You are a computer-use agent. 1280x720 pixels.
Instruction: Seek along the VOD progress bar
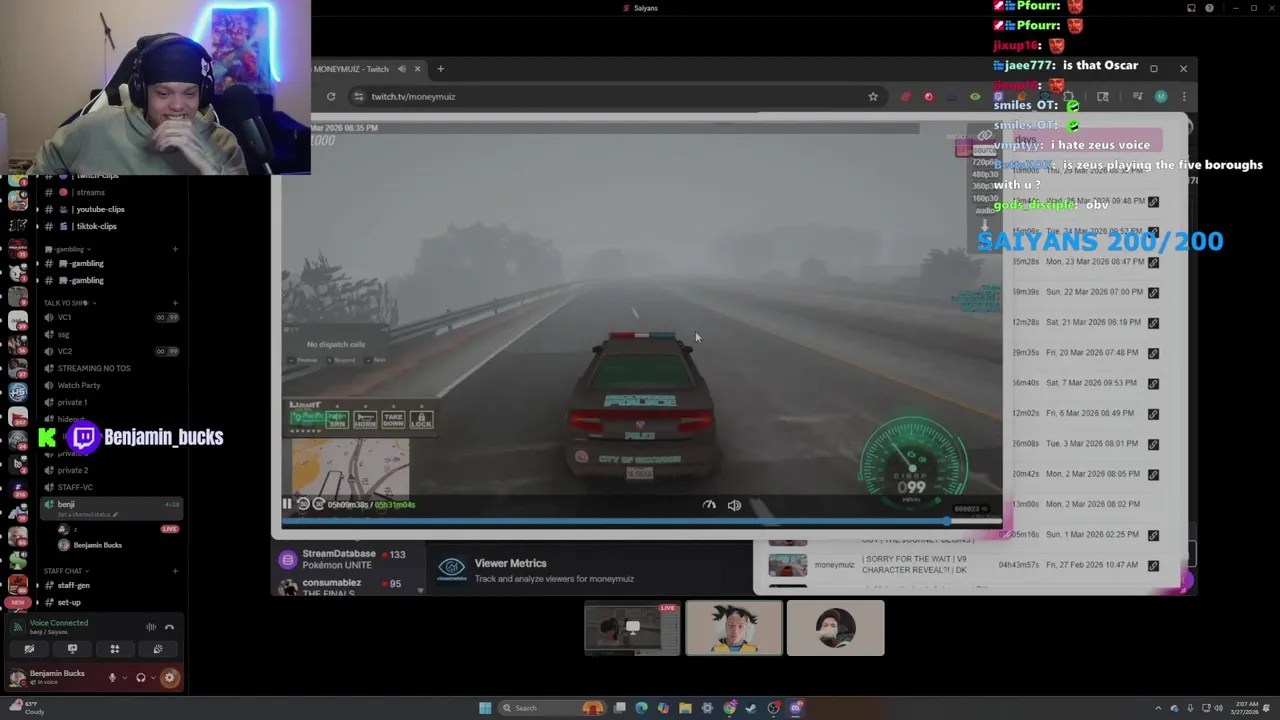[641, 521]
